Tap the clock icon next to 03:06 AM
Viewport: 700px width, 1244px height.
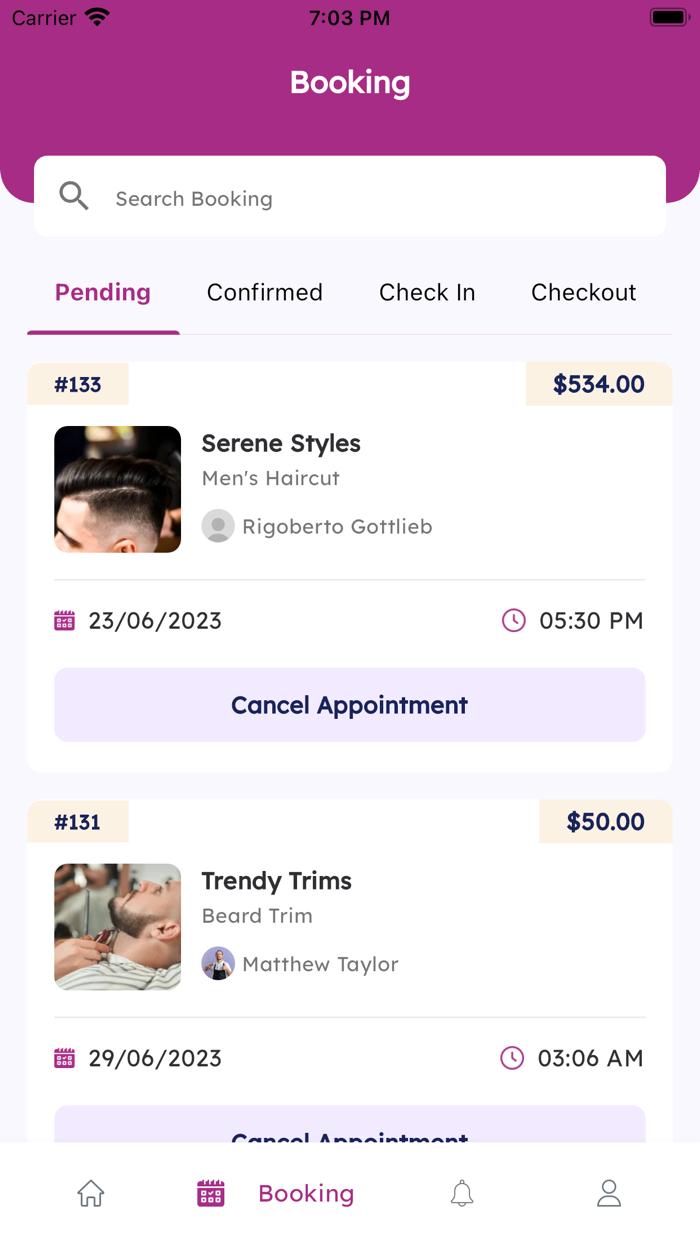(x=513, y=1058)
